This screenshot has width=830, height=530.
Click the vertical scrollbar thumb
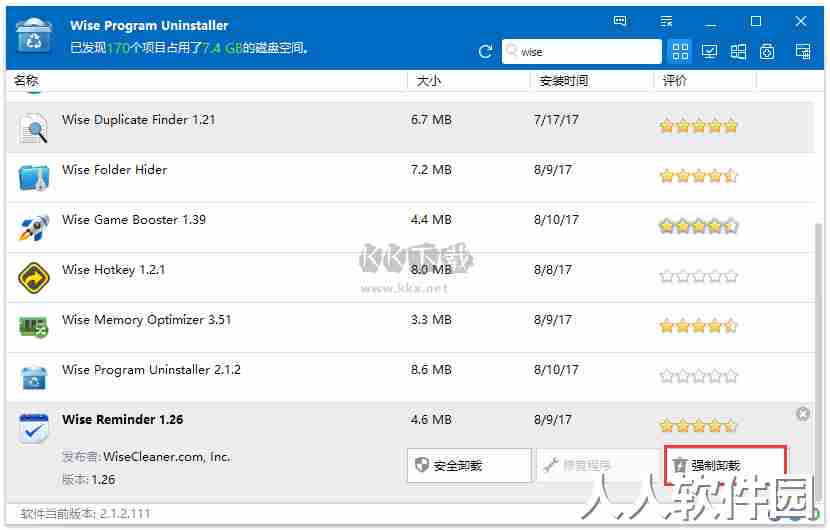818,360
